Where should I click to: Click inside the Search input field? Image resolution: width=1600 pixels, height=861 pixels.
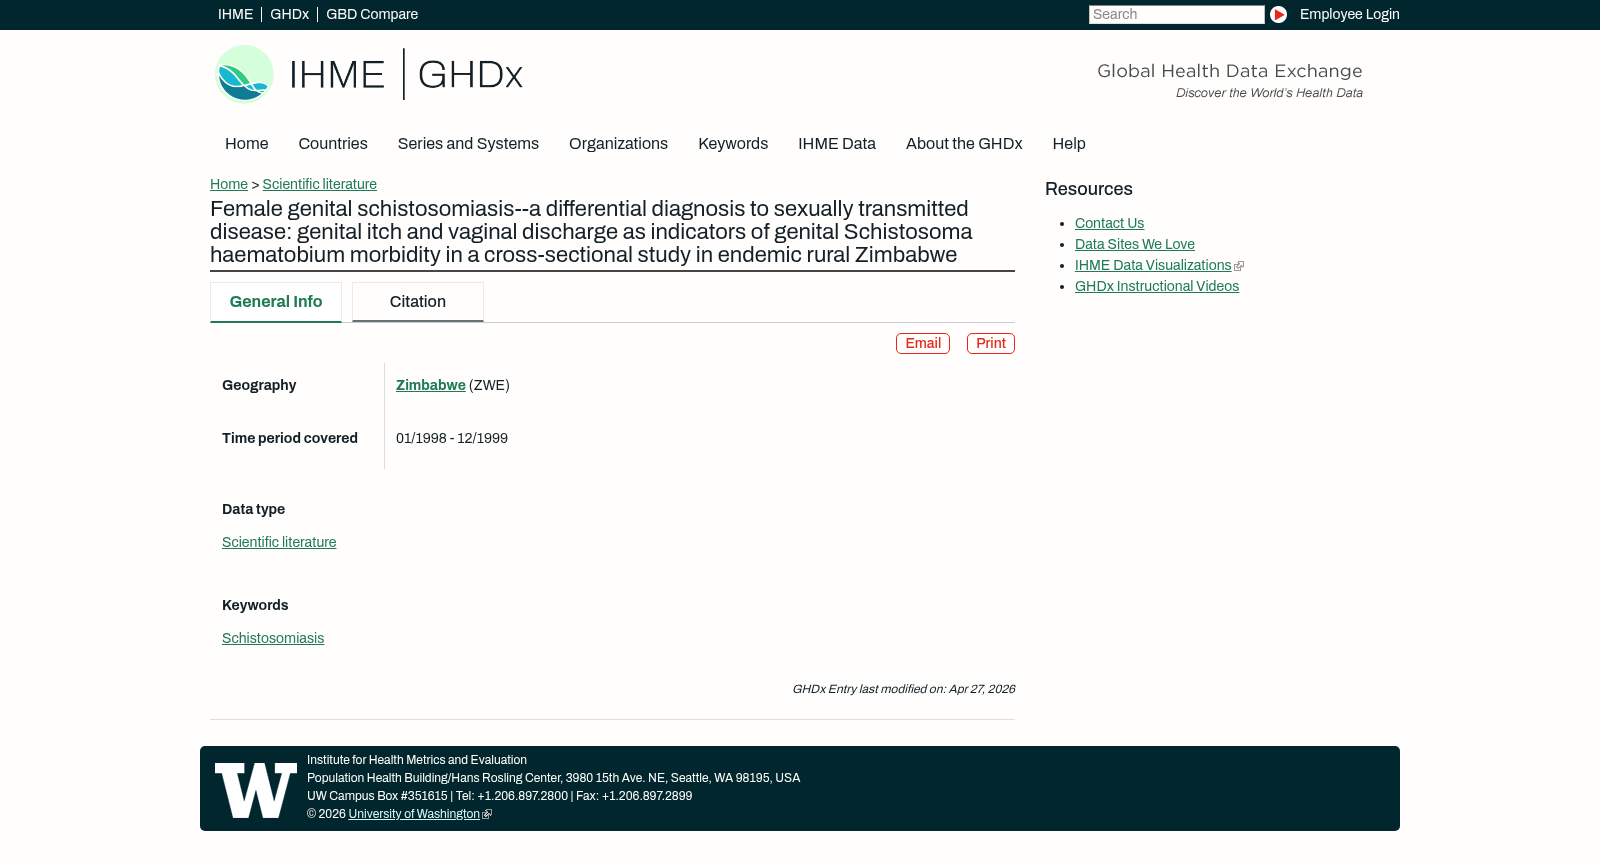click(1176, 14)
